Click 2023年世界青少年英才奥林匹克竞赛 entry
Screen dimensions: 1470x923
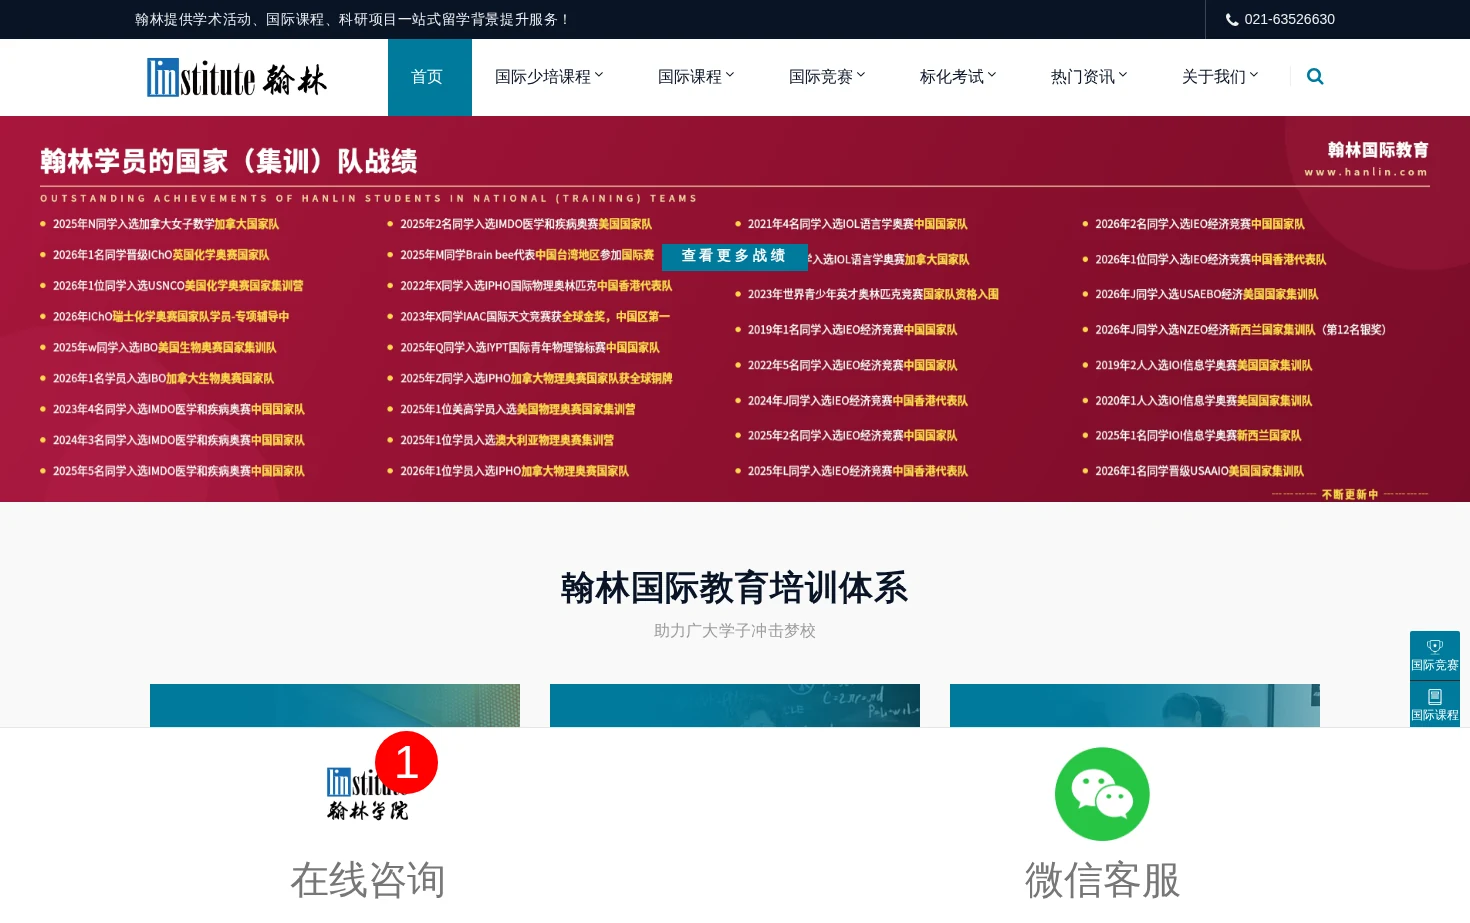(x=873, y=294)
